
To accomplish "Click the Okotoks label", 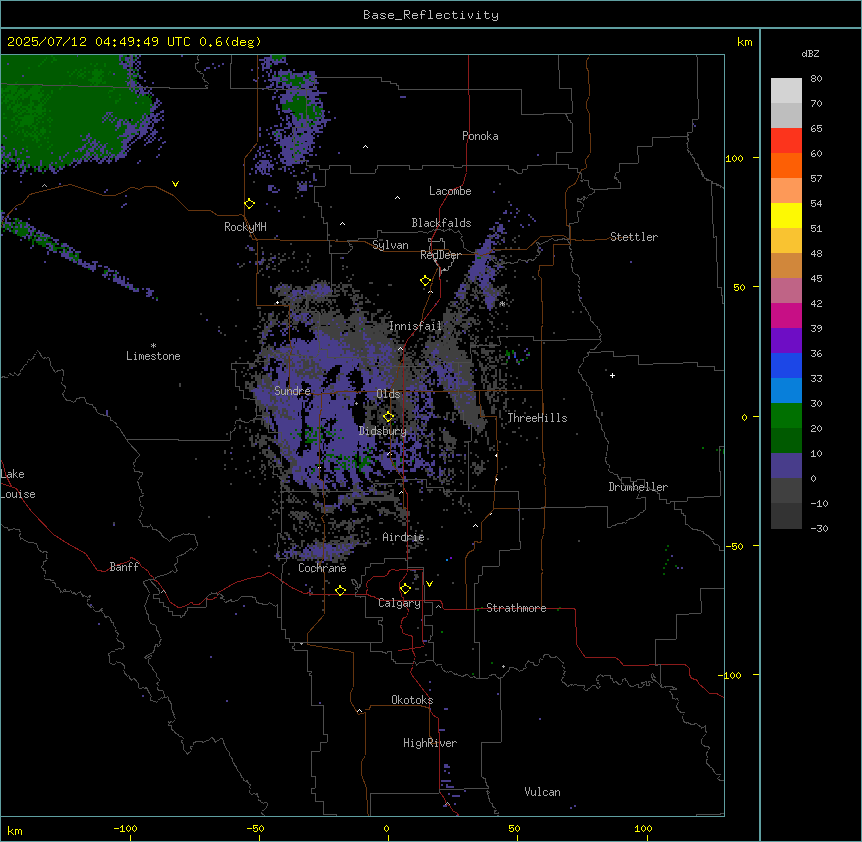I will click(412, 700).
